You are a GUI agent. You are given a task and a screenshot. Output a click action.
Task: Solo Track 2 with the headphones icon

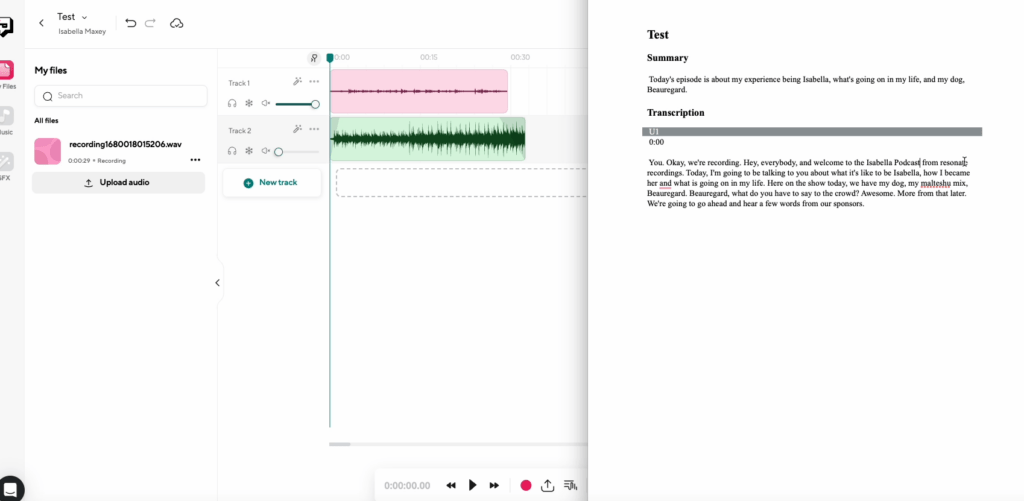point(232,151)
